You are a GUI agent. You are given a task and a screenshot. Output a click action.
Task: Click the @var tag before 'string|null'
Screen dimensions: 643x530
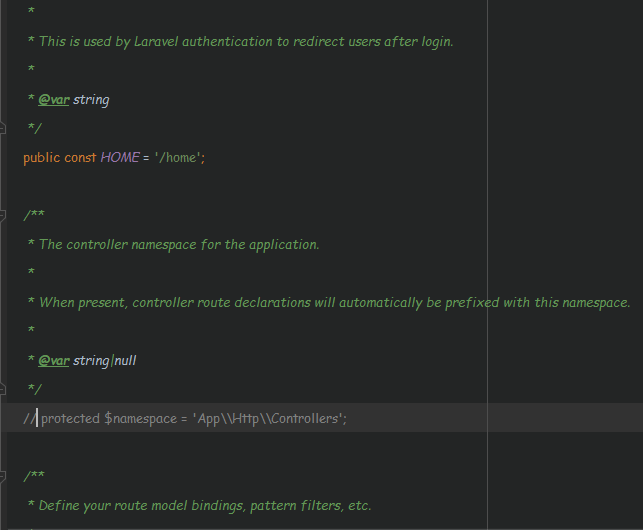point(54,360)
